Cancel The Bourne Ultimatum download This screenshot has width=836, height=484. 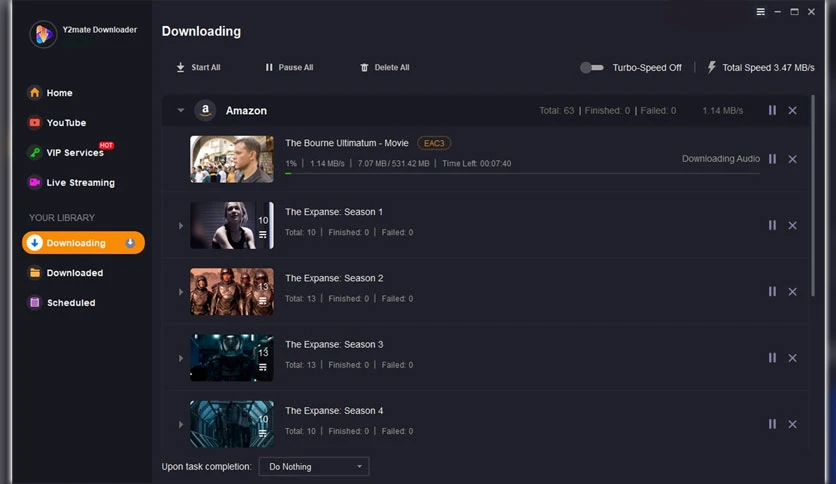click(x=793, y=159)
